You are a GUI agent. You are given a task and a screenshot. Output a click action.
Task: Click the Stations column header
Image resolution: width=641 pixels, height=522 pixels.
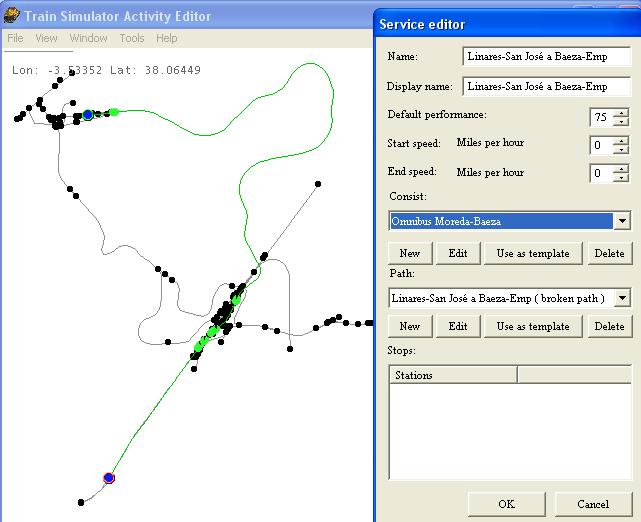(x=452, y=375)
